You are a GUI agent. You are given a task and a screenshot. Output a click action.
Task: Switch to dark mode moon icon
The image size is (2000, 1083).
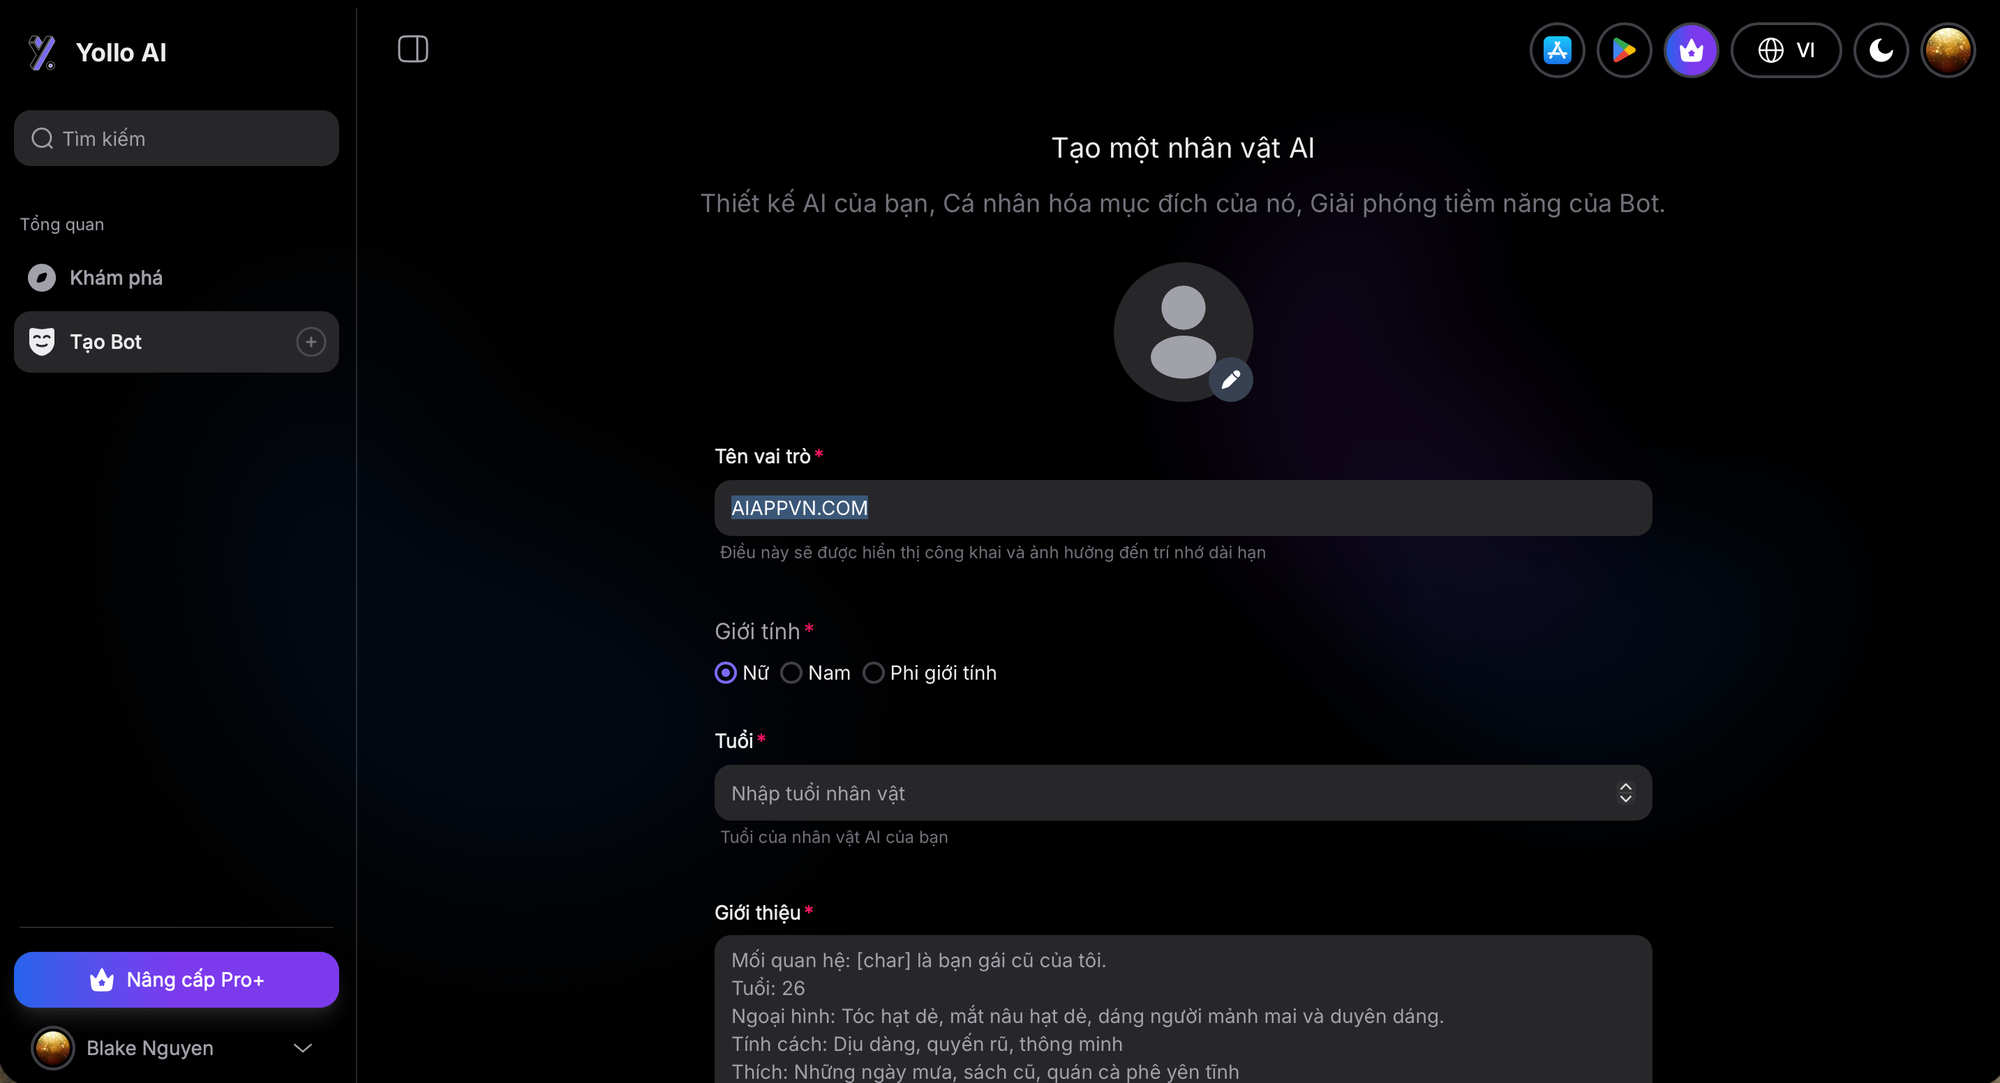point(1881,50)
